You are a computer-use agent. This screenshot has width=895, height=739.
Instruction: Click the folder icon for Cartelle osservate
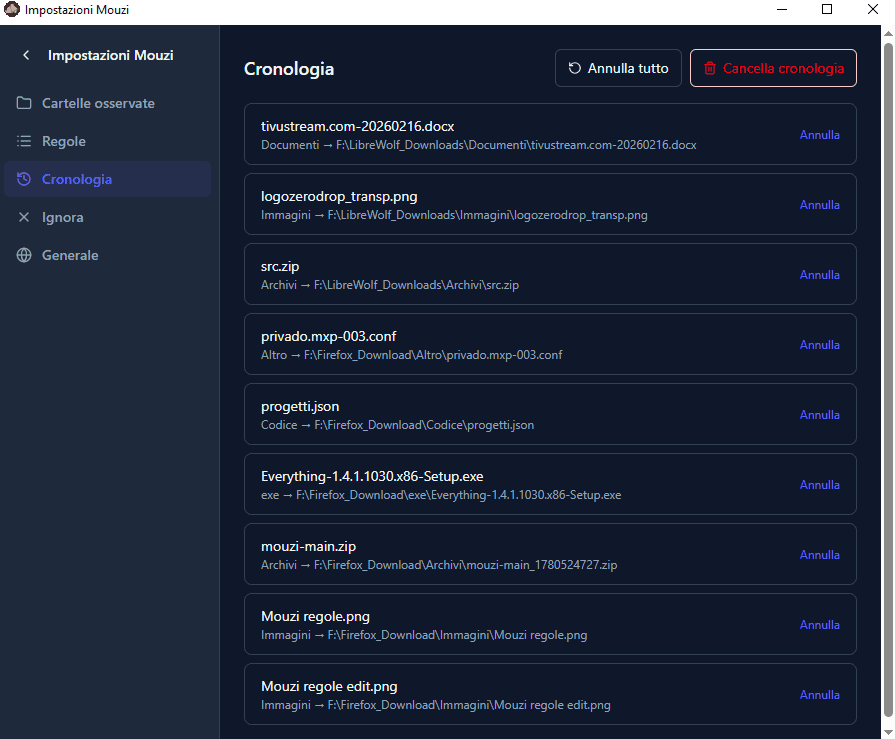pyautogui.click(x=24, y=103)
